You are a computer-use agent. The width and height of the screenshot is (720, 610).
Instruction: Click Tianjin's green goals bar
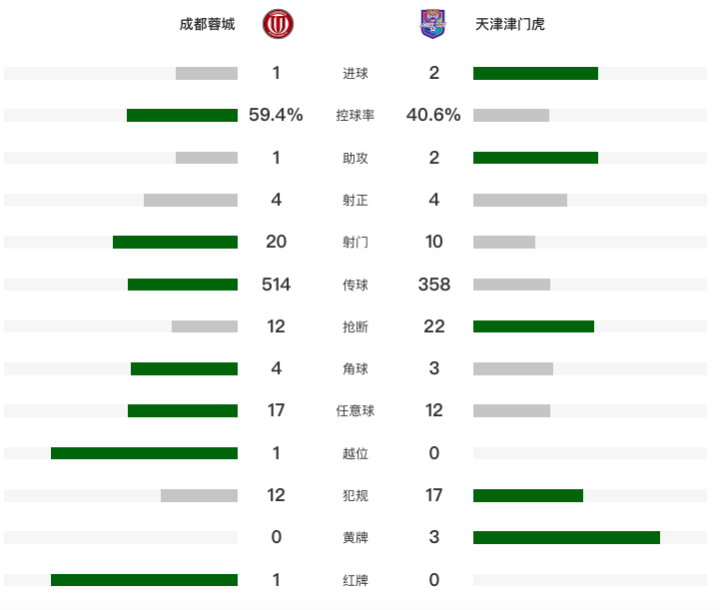(535, 73)
